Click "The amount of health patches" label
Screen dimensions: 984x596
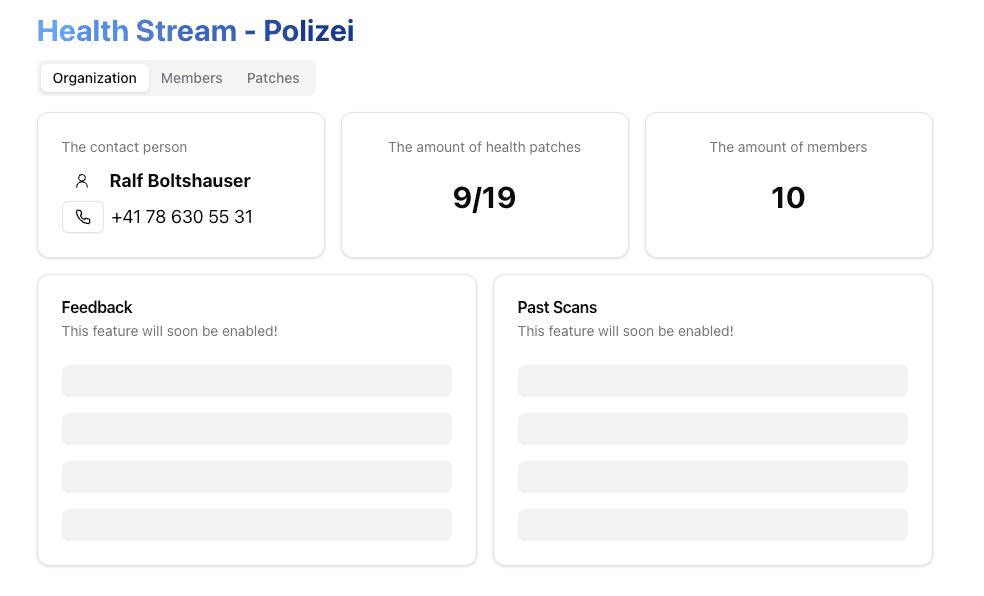(x=484, y=147)
